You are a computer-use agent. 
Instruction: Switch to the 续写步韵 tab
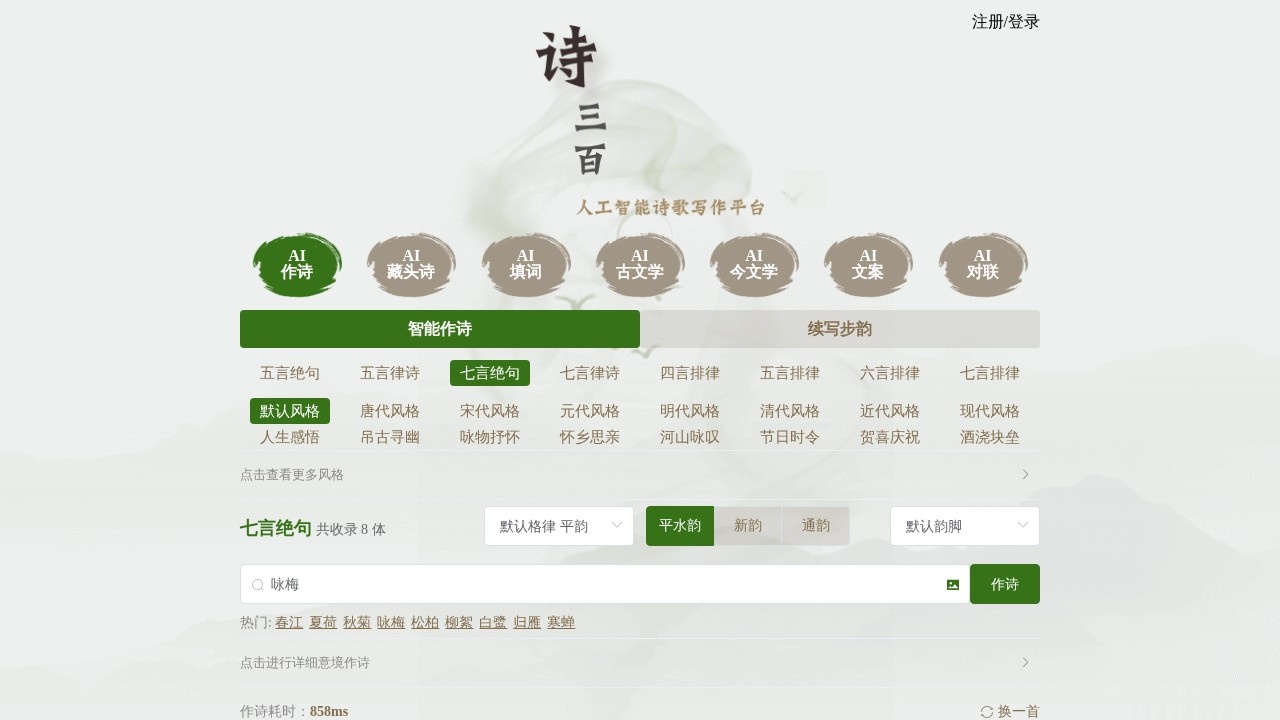click(839, 328)
